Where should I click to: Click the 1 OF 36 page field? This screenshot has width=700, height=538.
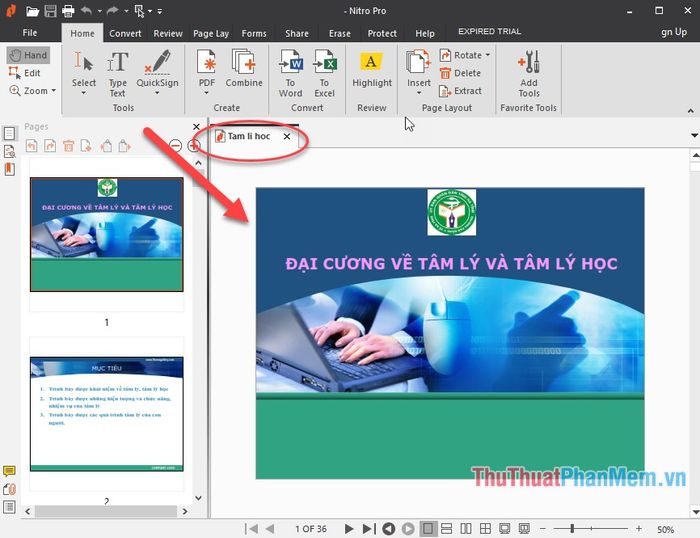(x=311, y=529)
